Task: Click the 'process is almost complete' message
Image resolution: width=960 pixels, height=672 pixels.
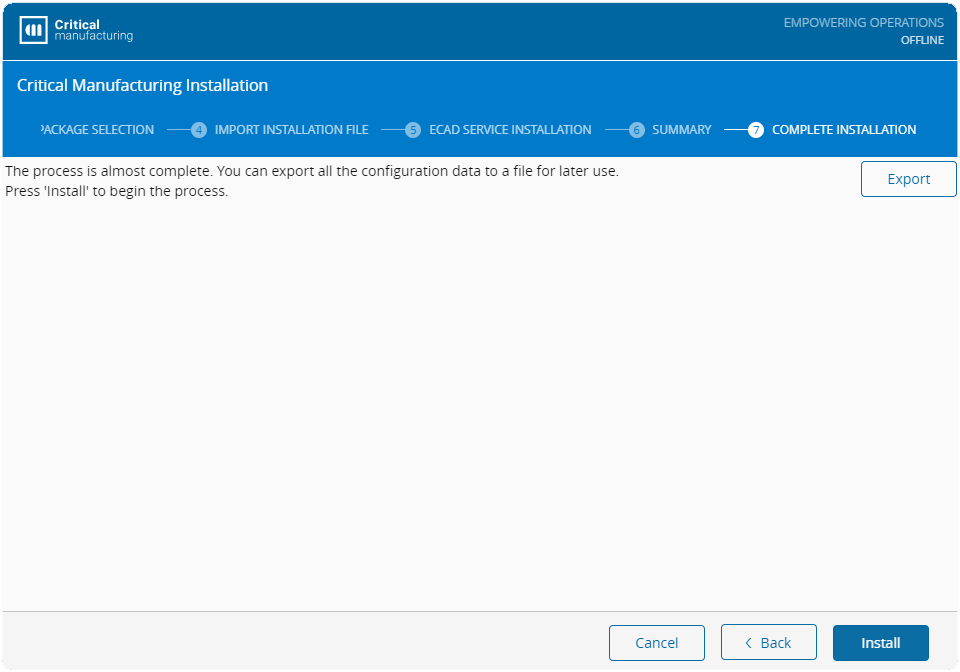Action: point(312,171)
